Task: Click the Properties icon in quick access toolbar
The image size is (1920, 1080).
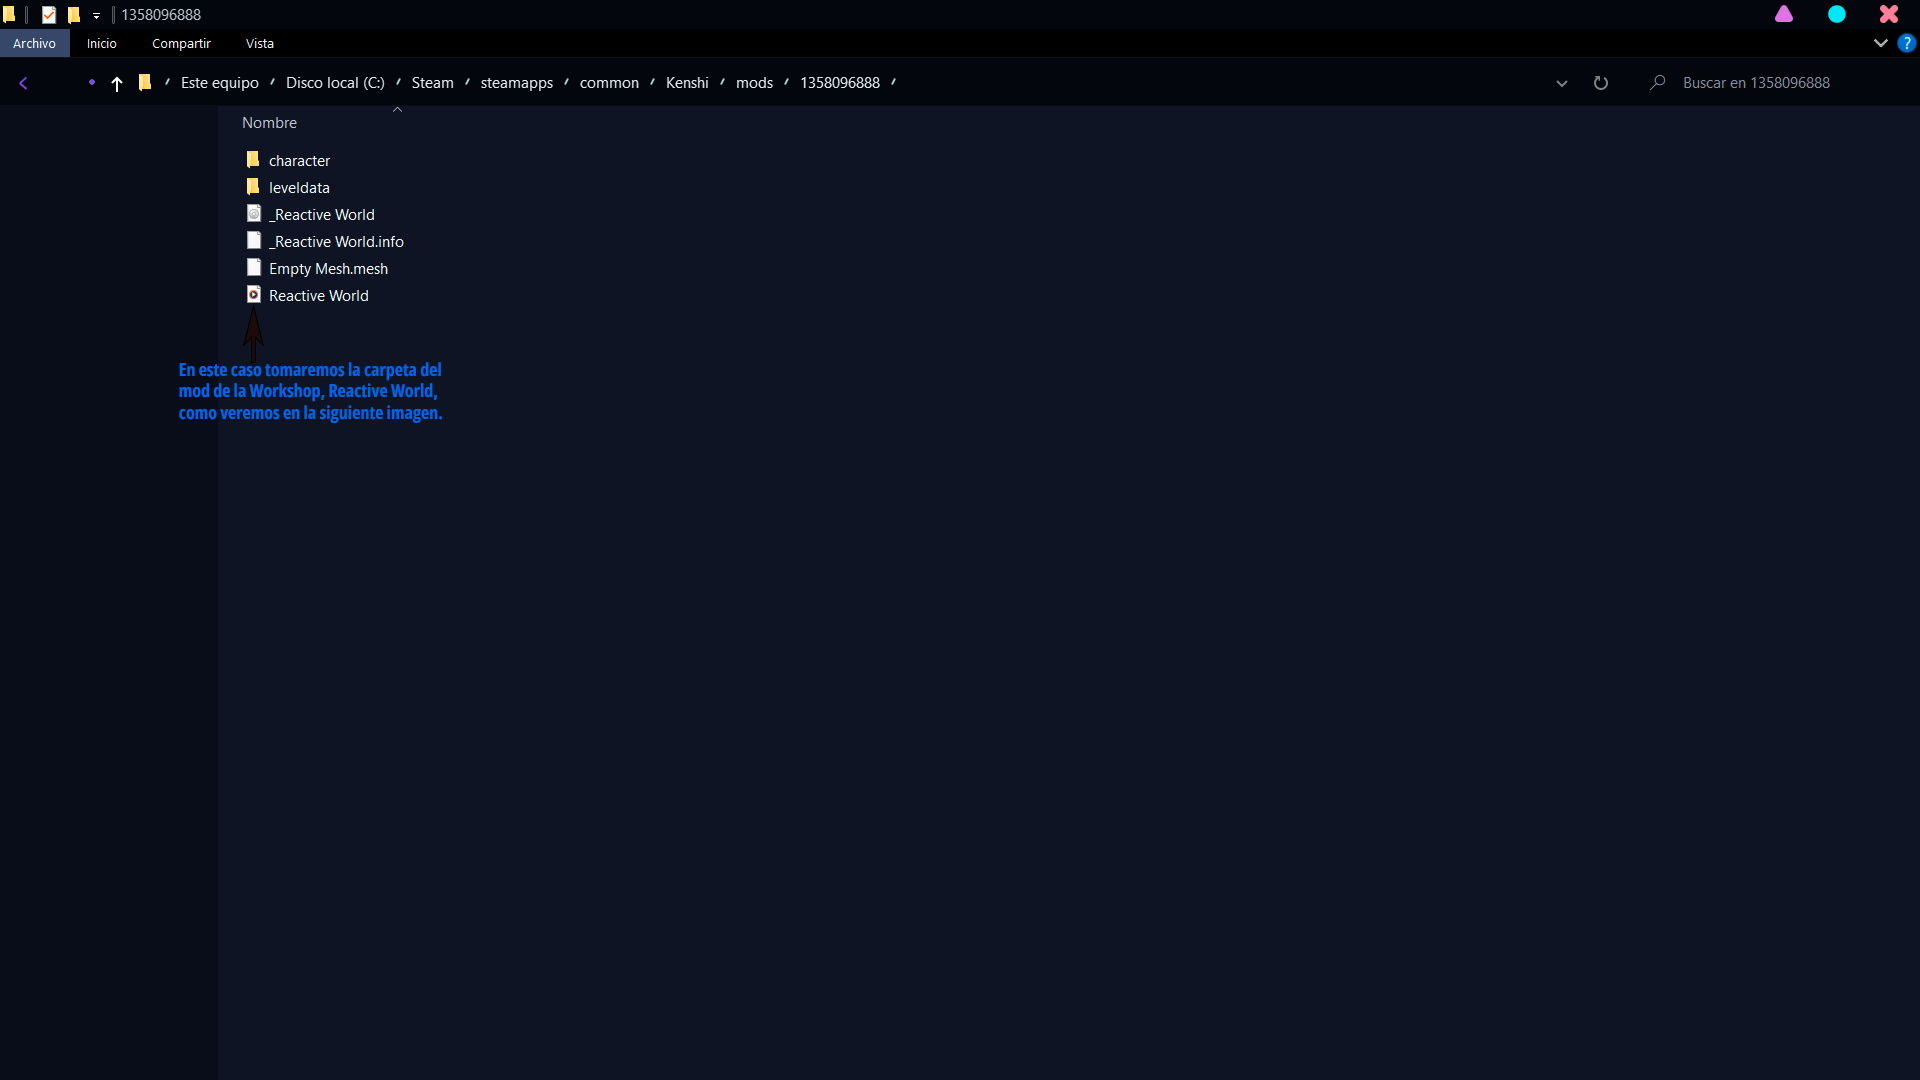Action: (x=48, y=15)
